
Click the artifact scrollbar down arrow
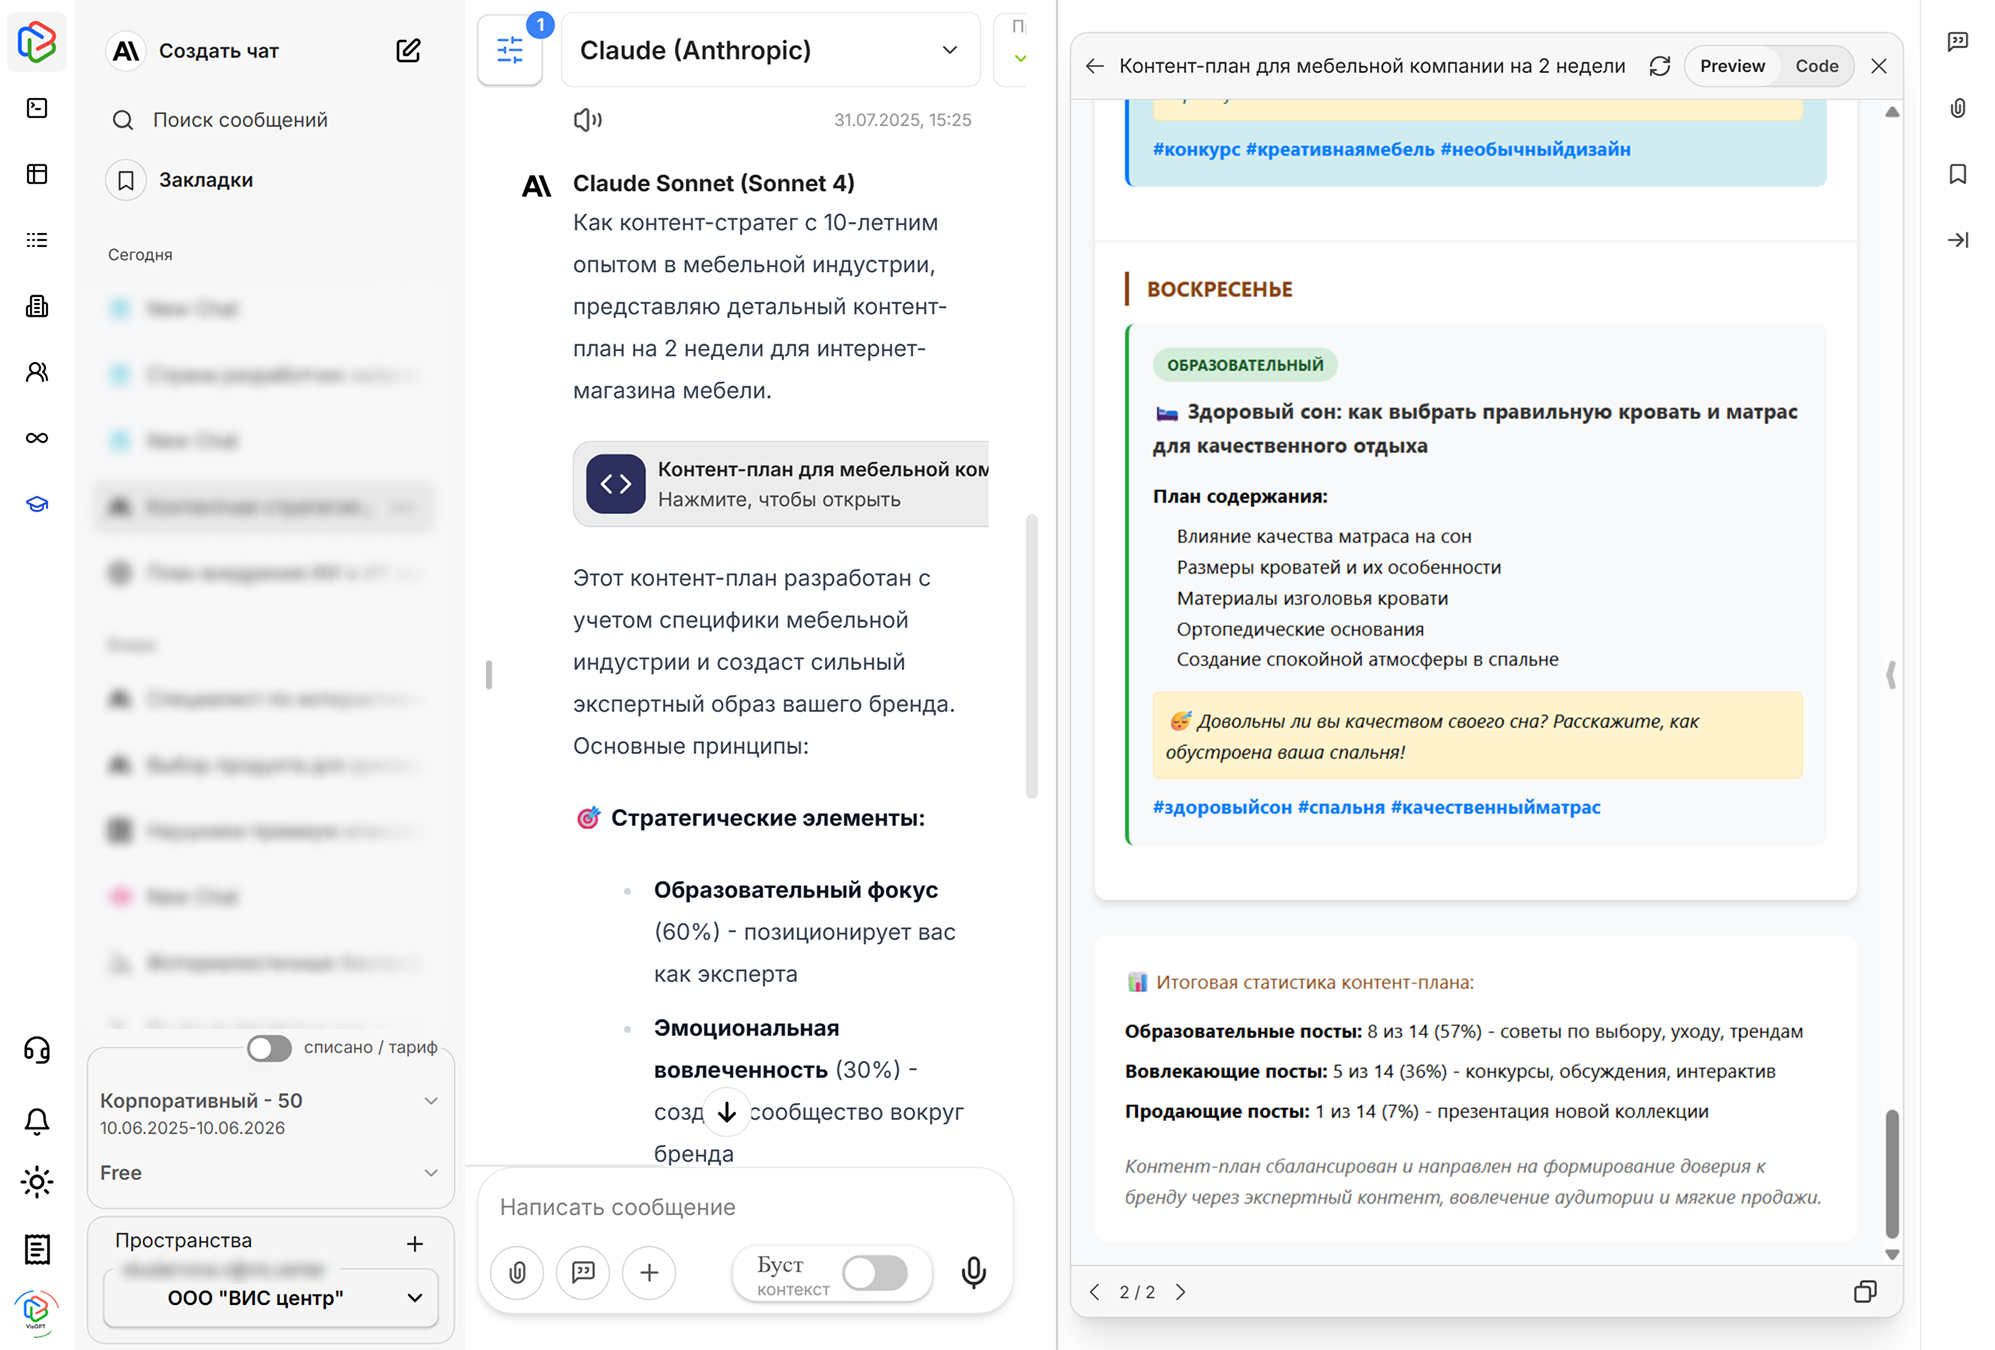point(1892,1254)
